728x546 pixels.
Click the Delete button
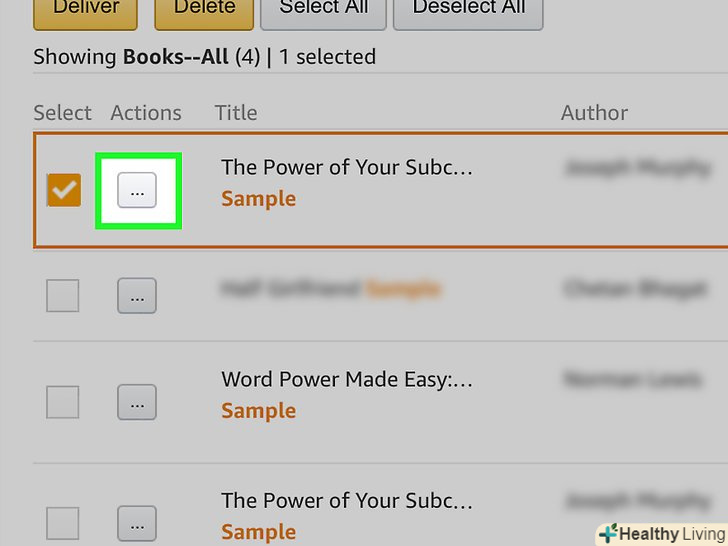tap(204, 10)
